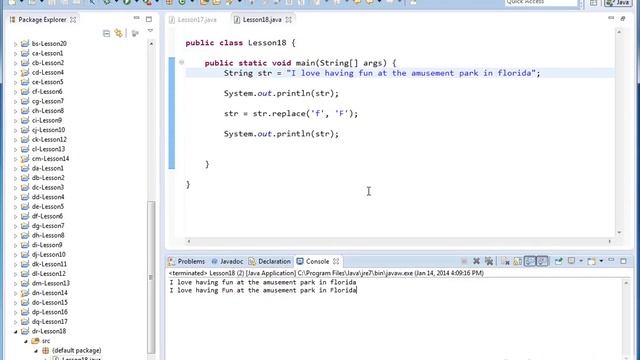The width and height of the screenshot is (640, 360).
Task: Select the dn-Lesson14 project
Action: 49,293
